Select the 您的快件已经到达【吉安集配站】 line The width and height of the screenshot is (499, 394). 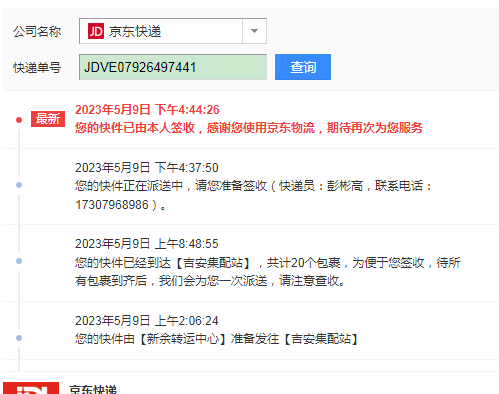267,263
